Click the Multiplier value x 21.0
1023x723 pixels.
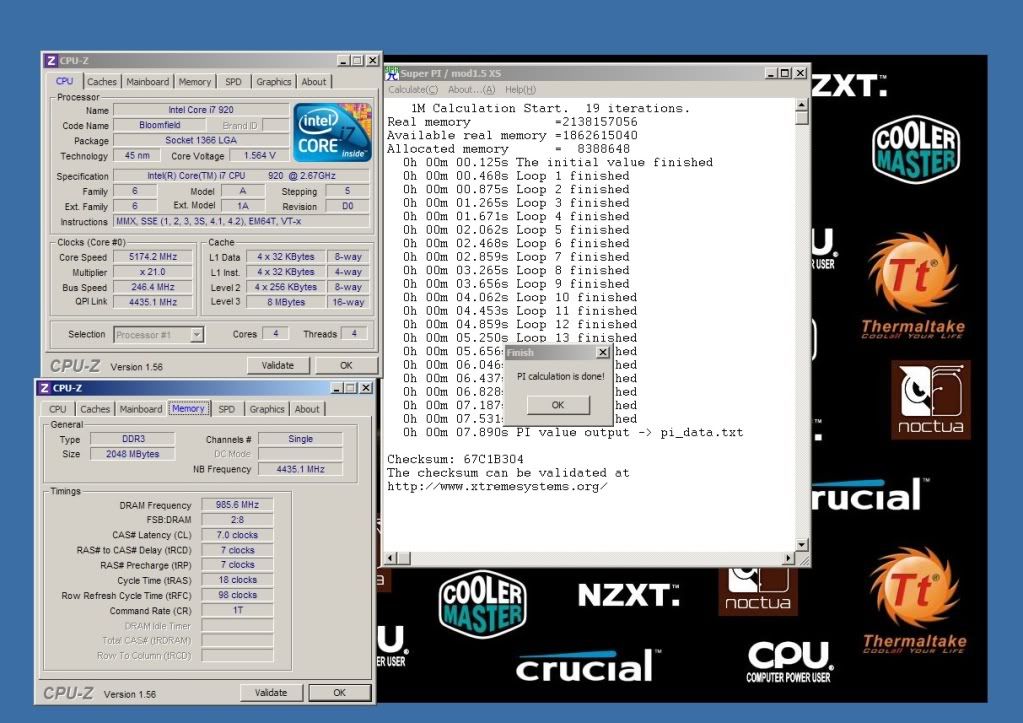[153, 272]
